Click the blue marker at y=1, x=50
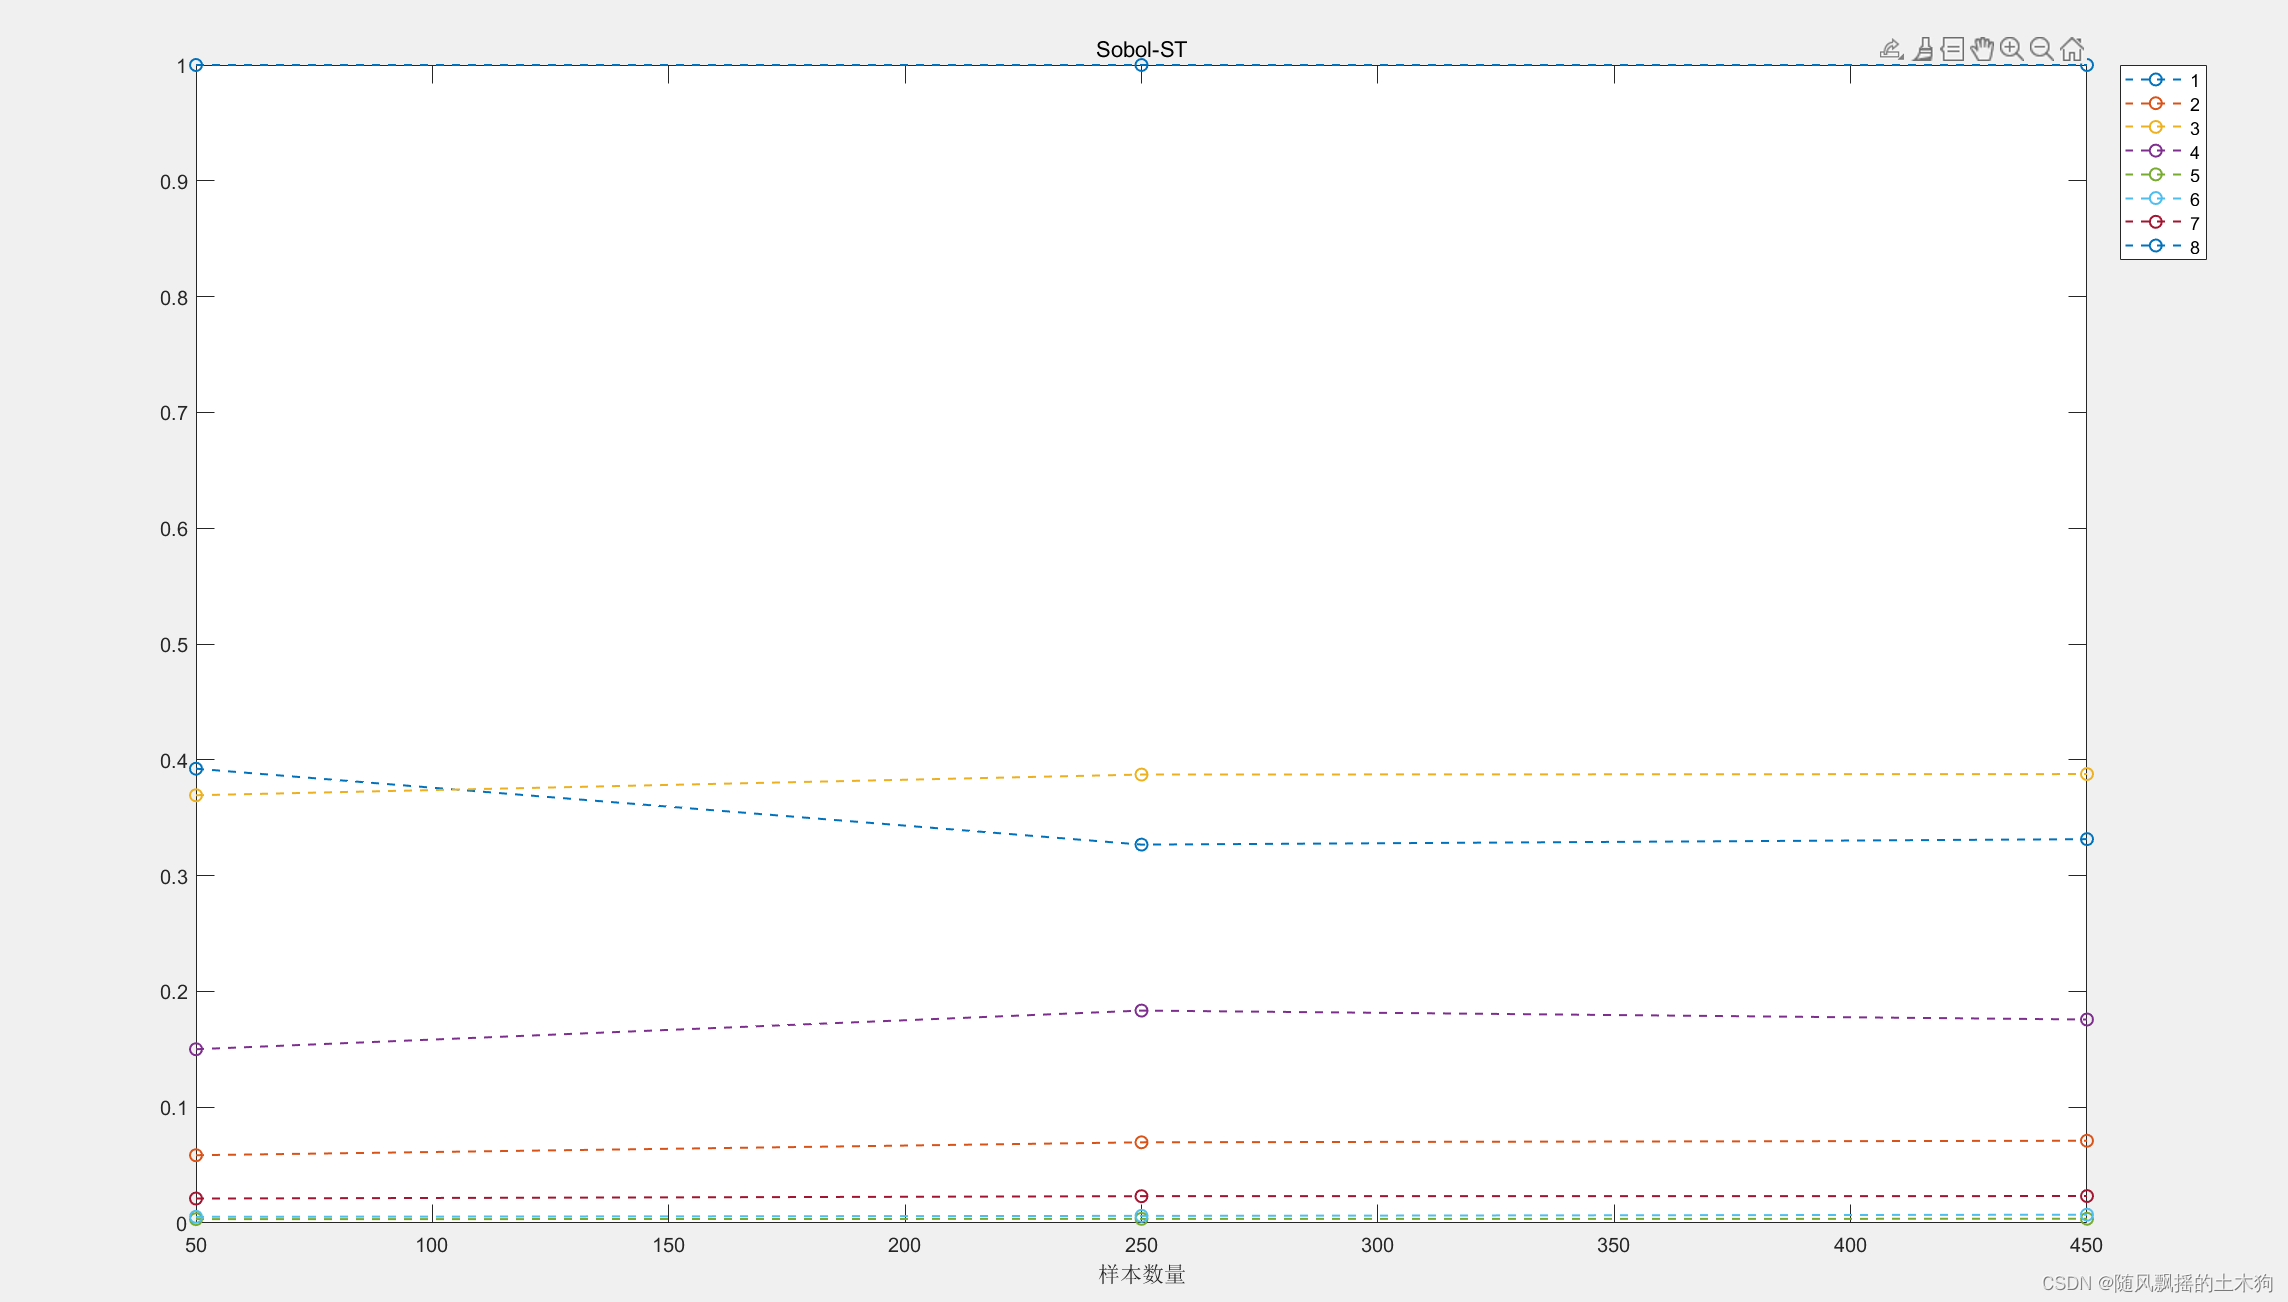 pyautogui.click(x=196, y=65)
